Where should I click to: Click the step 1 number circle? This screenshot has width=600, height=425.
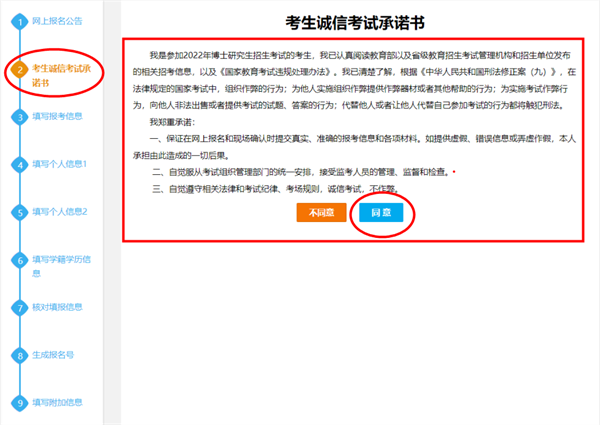point(19,21)
